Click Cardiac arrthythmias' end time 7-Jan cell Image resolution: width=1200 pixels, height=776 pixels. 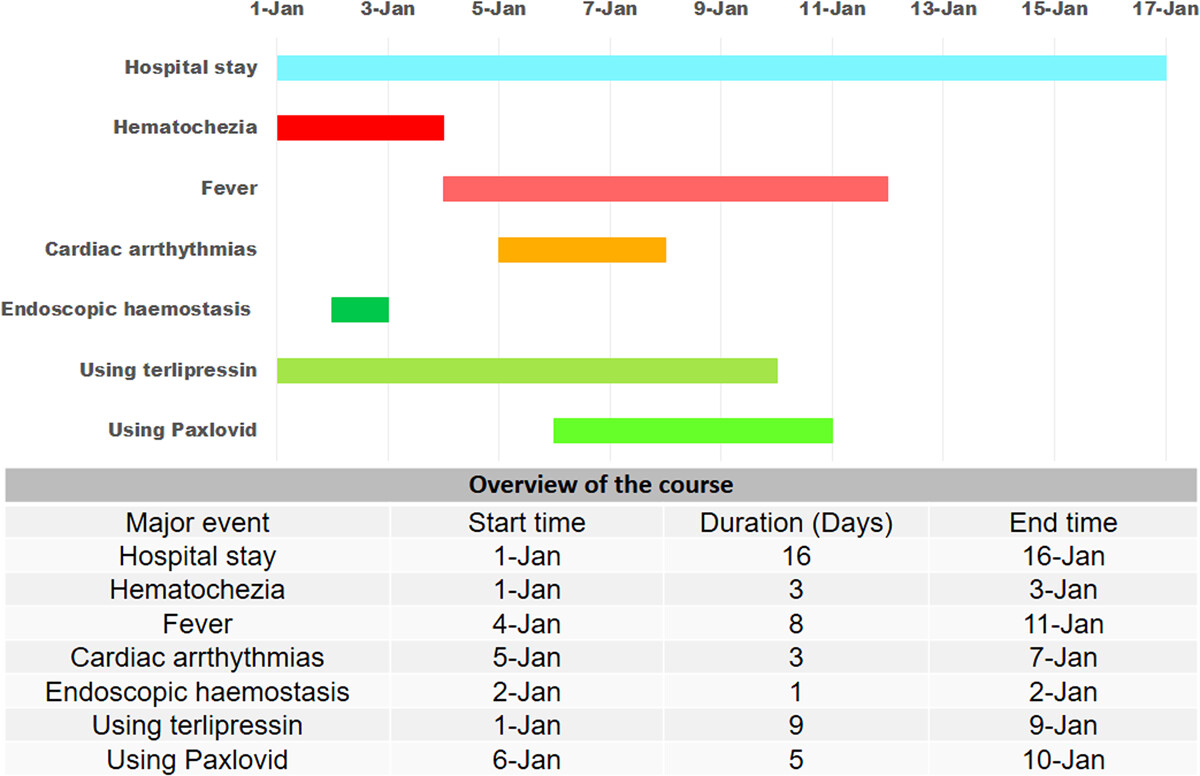pyautogui.click(x=1063, y=658)
